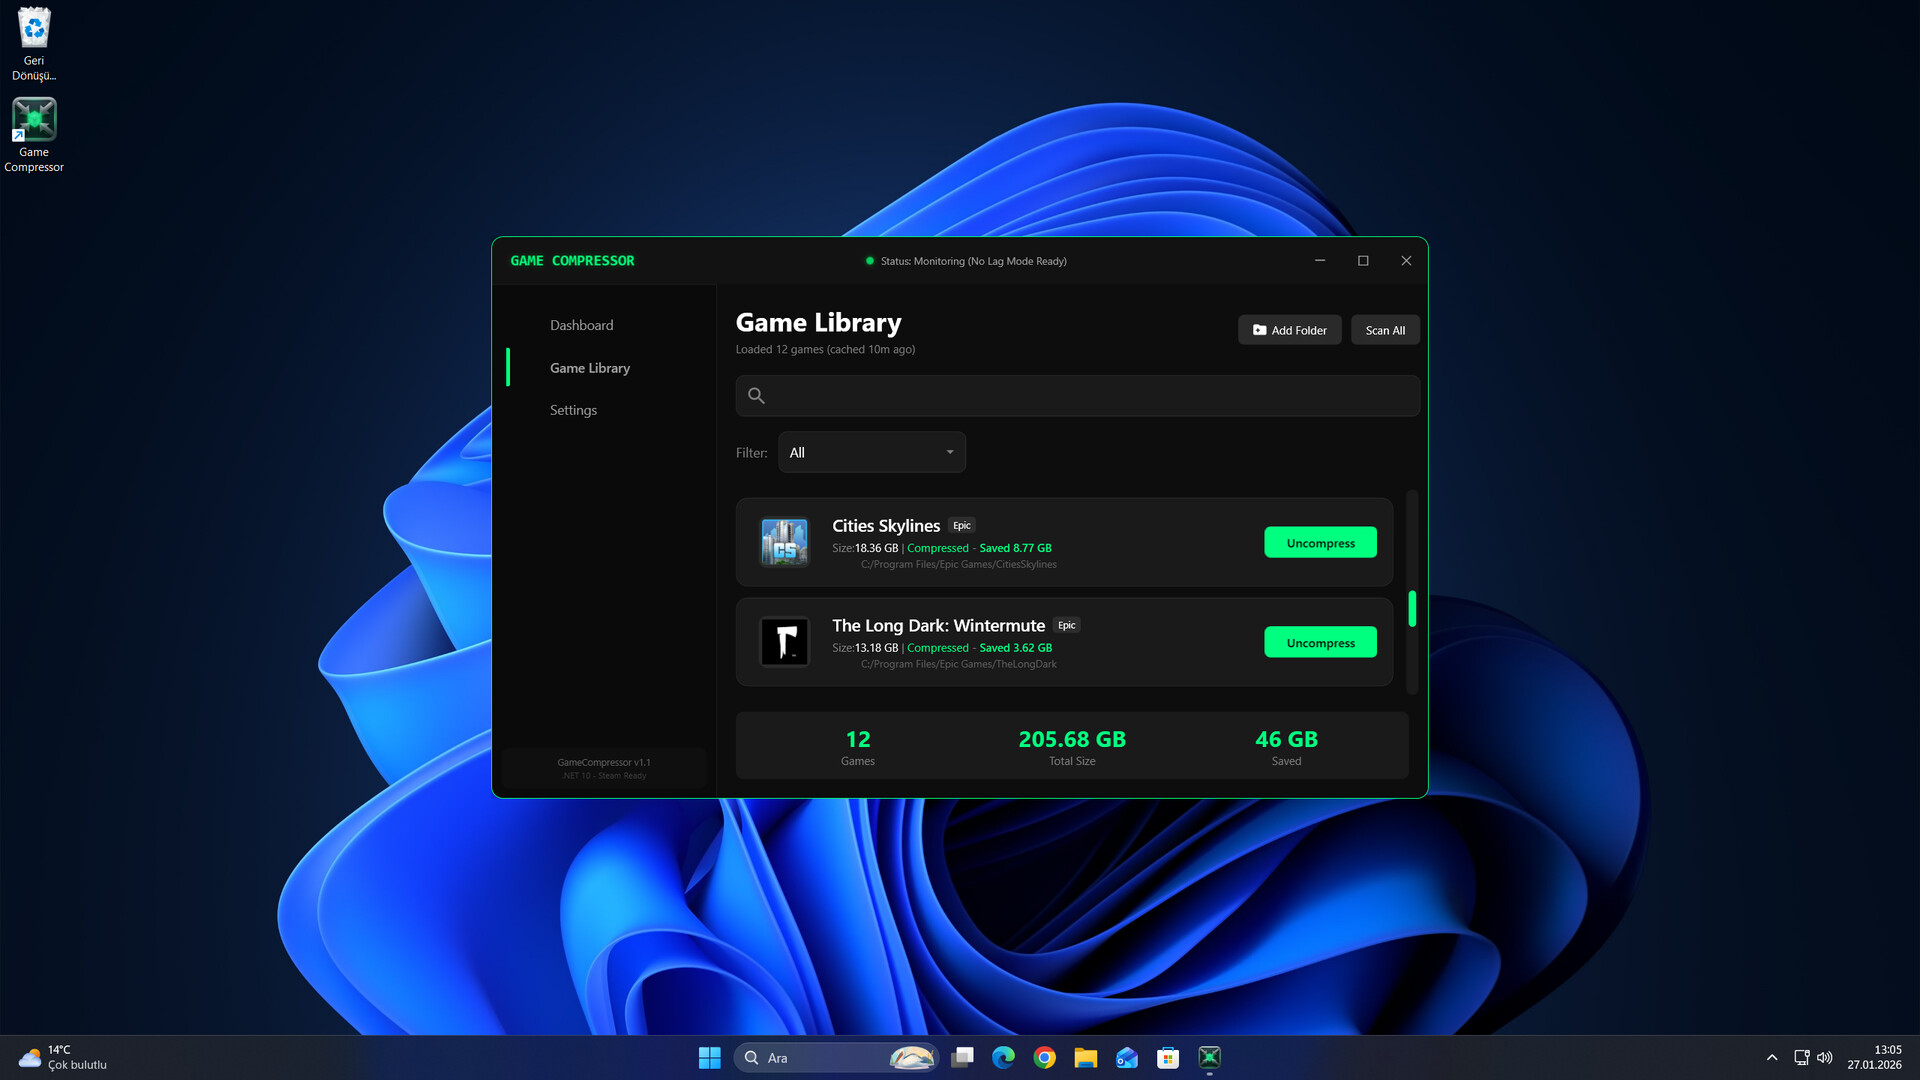The width and height of the screenshot is (1920, 1080).
Task: Open the Recycle Bin (Geri Dönüşüm)
Action: (x=34, y=27)
